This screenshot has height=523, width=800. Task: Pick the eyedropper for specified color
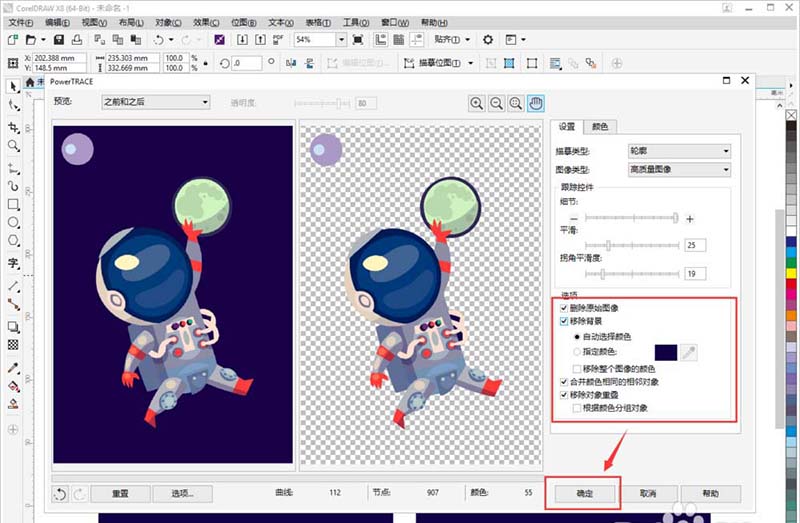tap(689, 353)
